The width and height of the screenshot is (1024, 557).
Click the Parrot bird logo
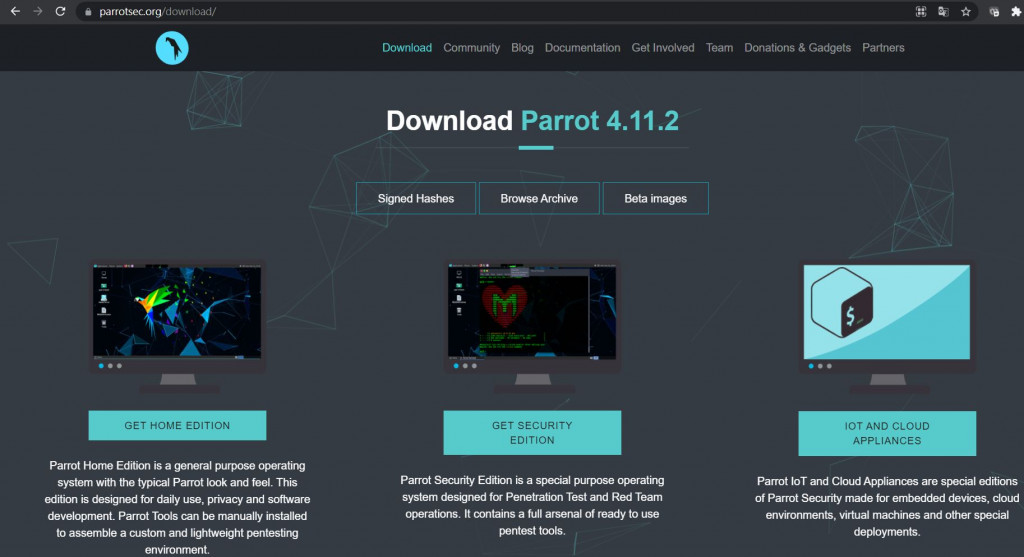click(172, 48)
